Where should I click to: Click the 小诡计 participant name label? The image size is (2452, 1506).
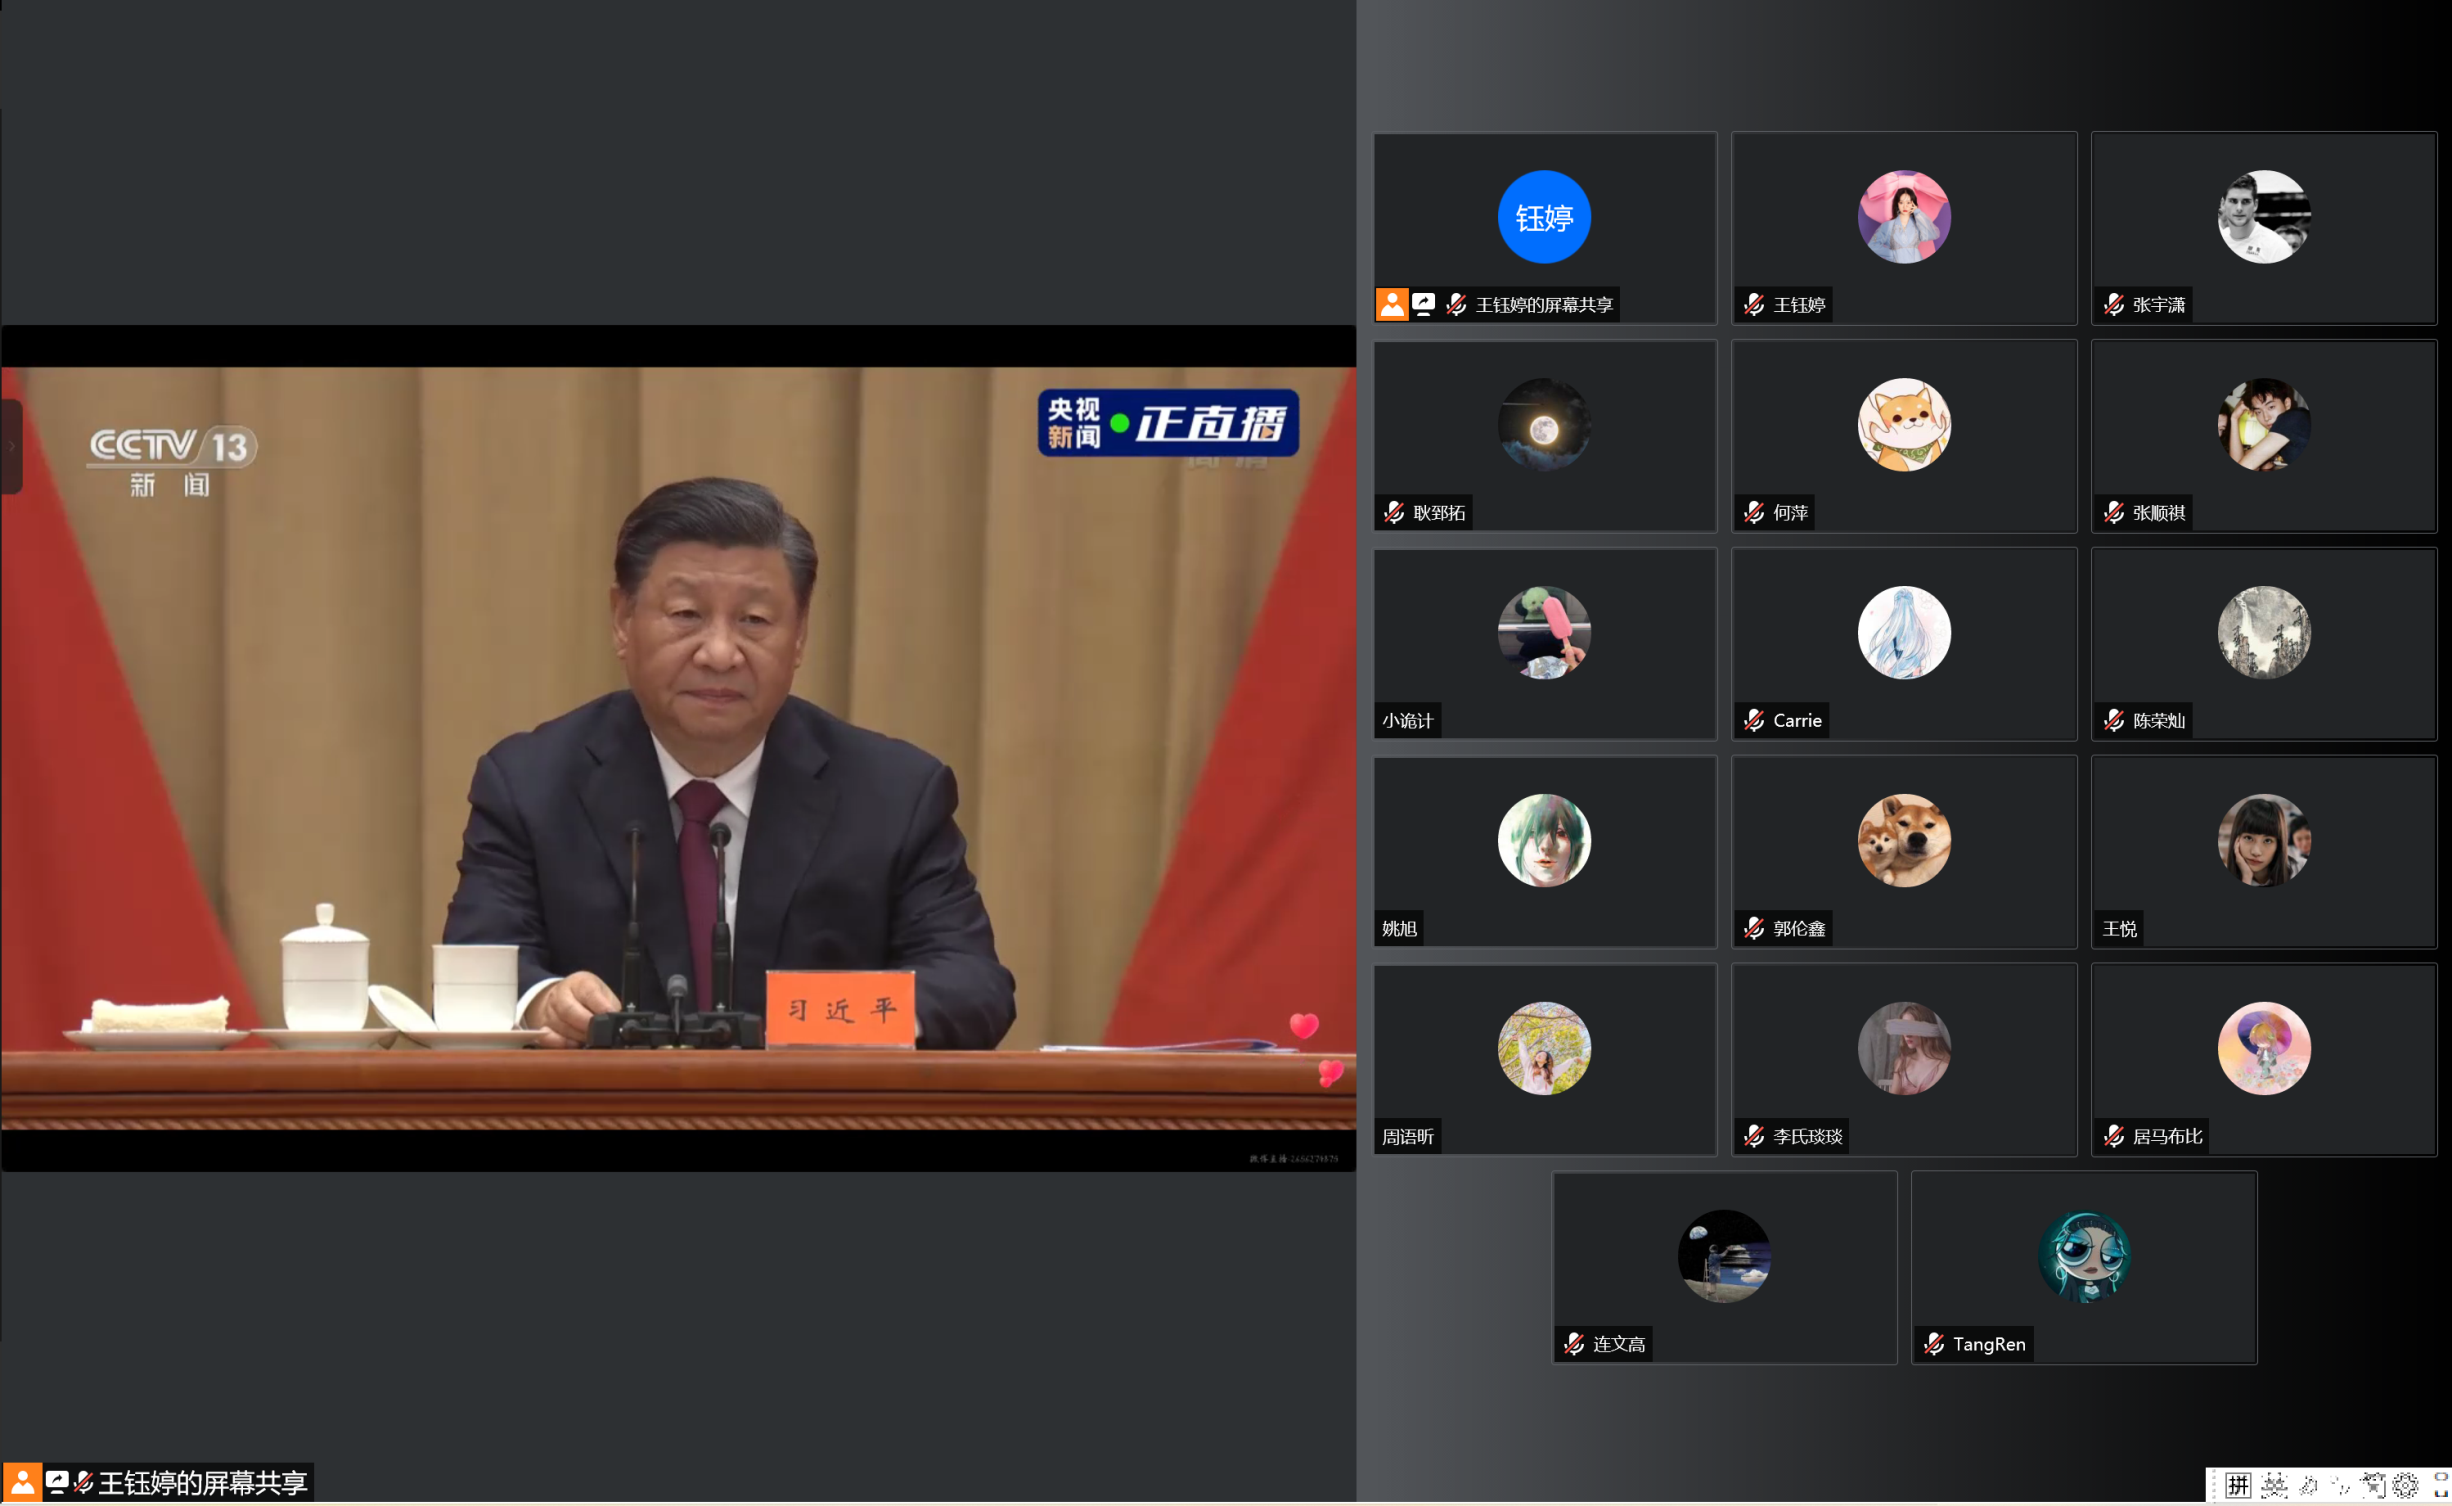1407,720
